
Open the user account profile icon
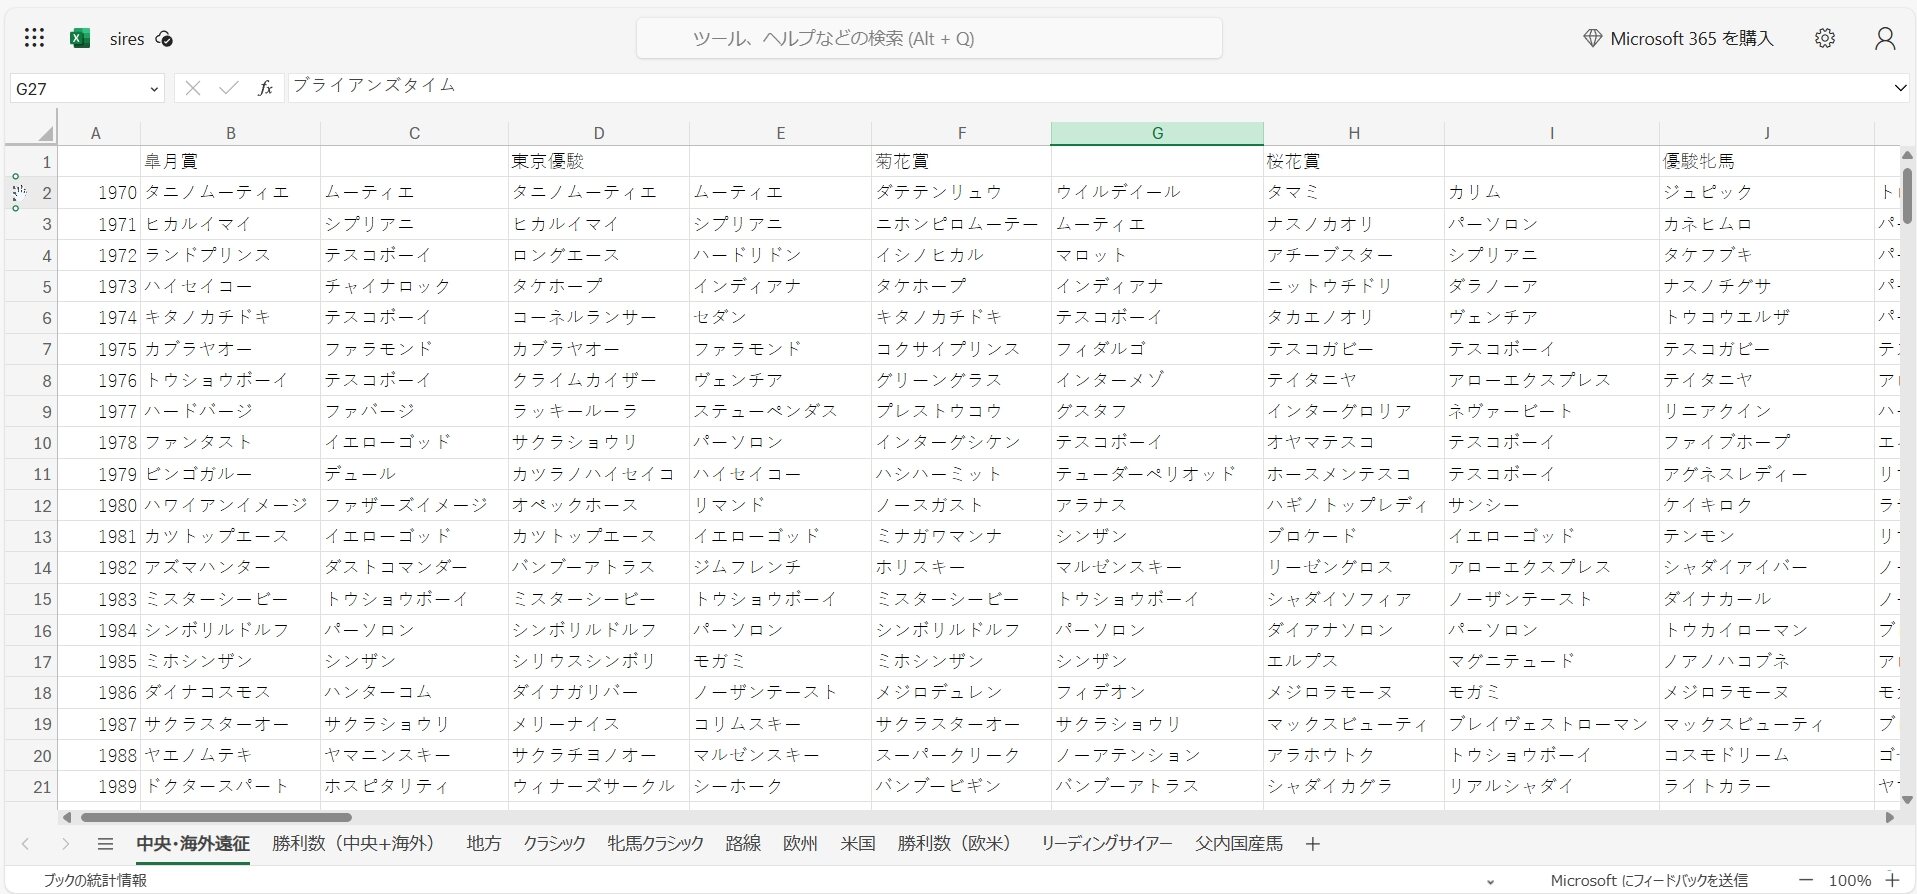point(1884,38)
